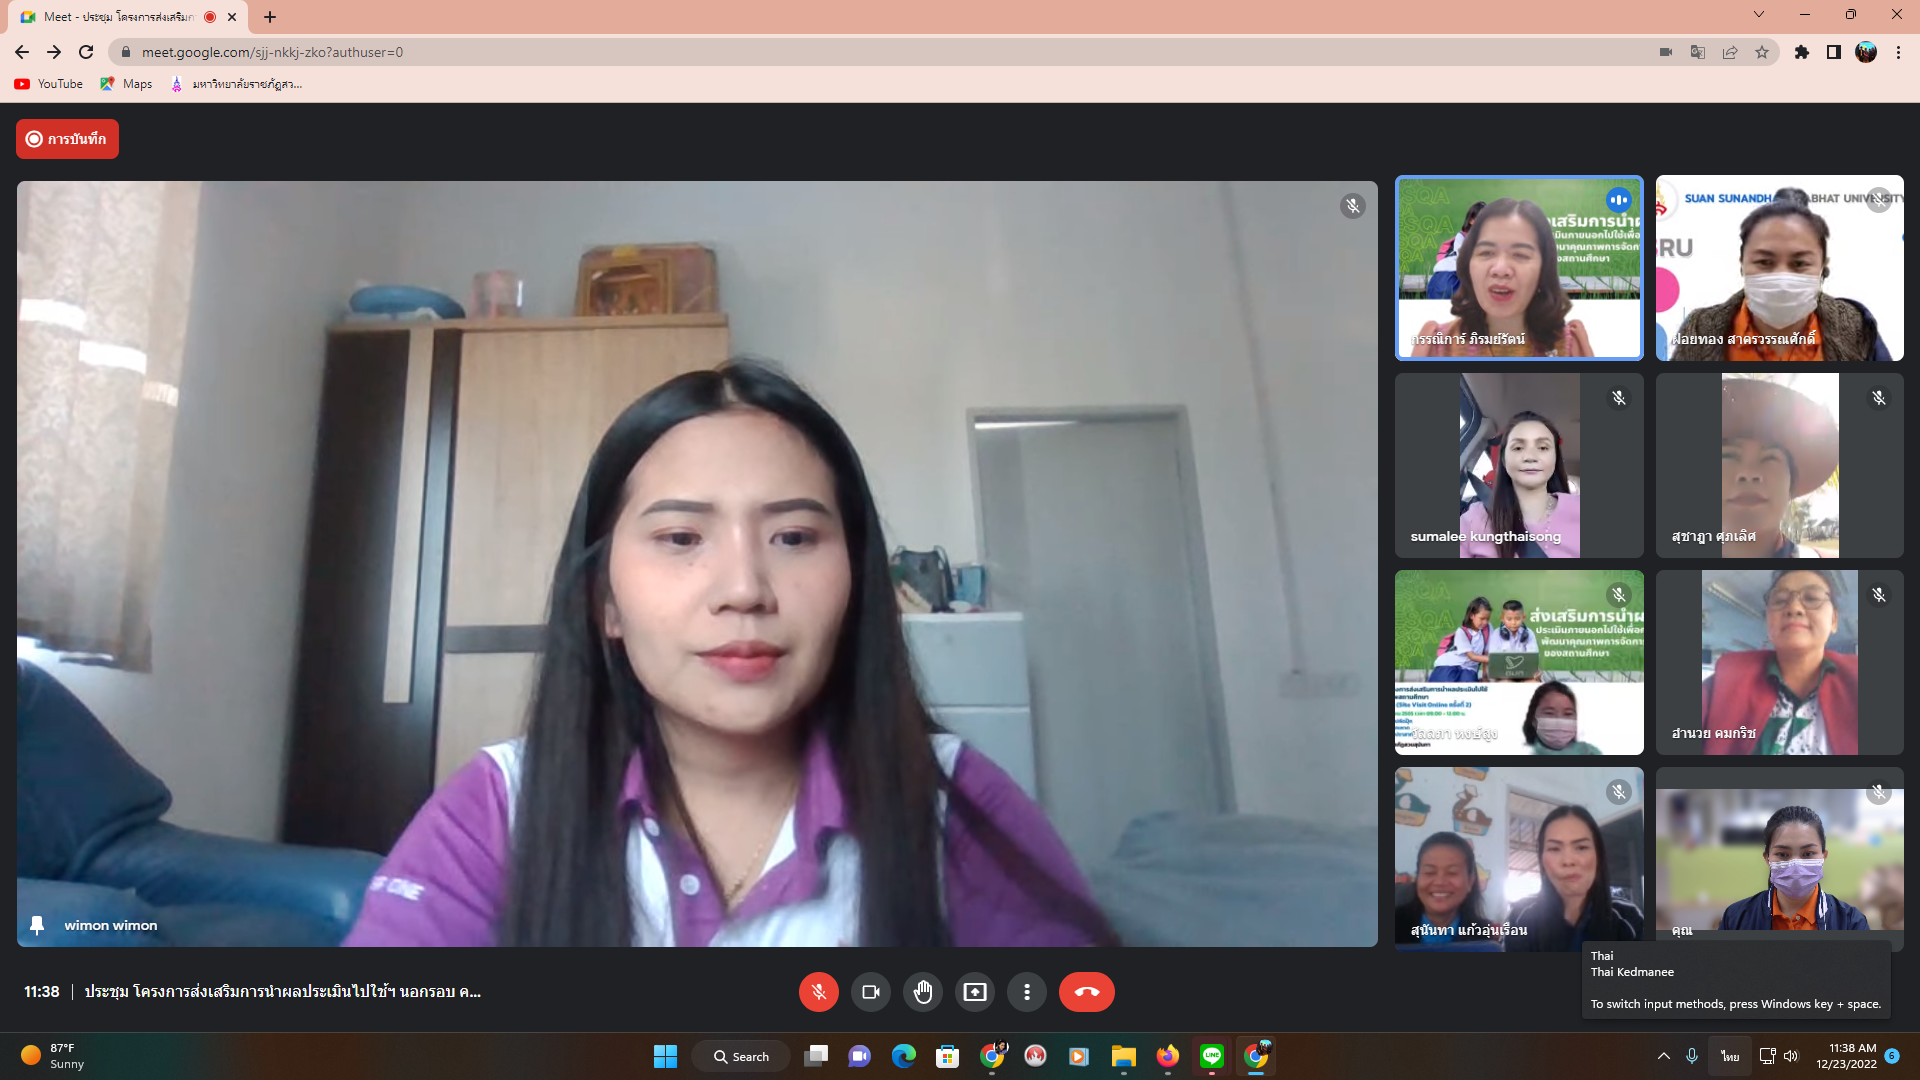The image size is (1920, 1080).
Task: Open the Chrome three-dot menu
Action: [x=1898, y=52]
